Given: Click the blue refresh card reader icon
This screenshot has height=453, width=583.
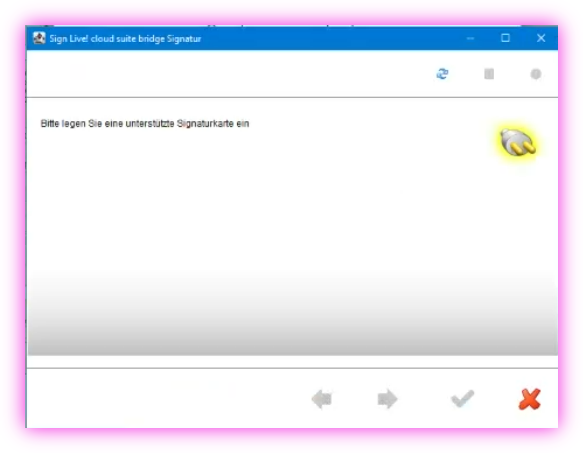Looking at the screenshot, I should pyautogui.click(x=442, y=74).
